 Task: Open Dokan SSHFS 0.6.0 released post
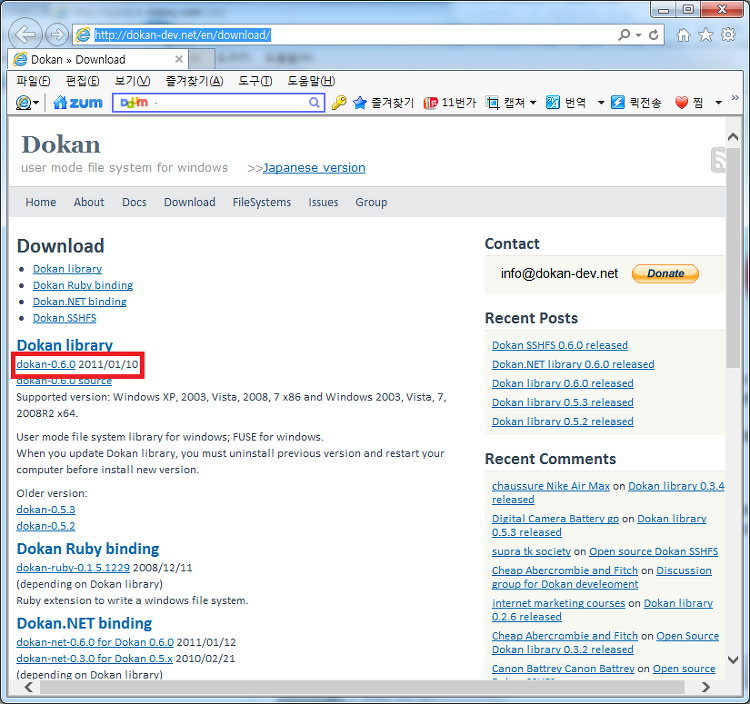(x=560, y=345)
